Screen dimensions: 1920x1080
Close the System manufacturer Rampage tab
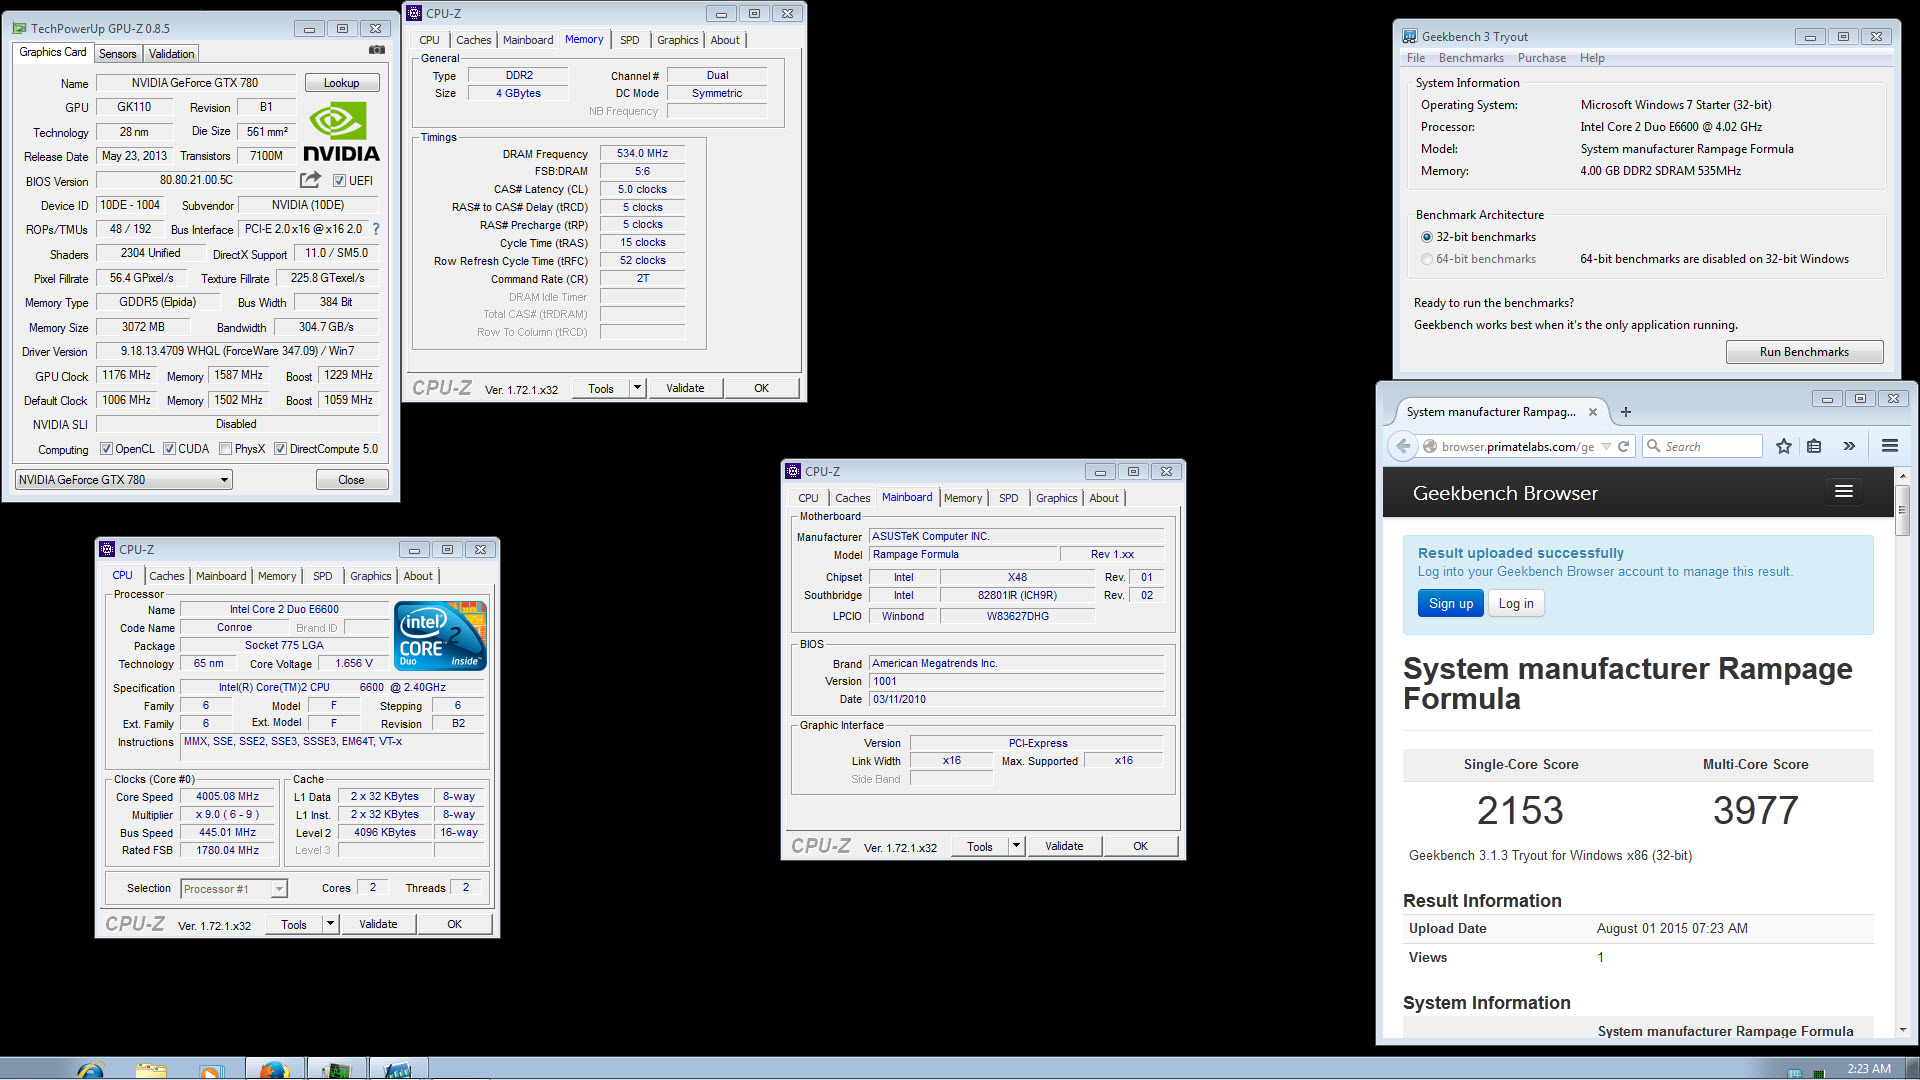(x=1593, y=412)
